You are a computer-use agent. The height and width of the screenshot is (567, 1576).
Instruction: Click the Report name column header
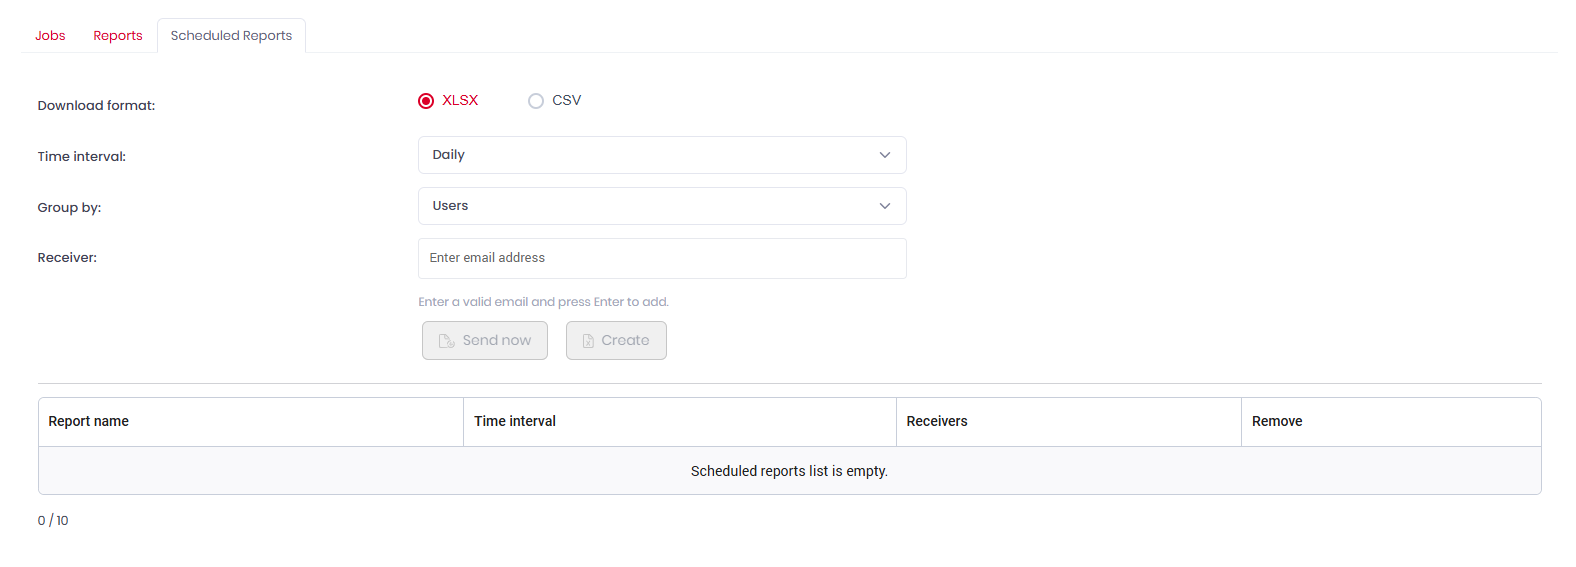89,421
